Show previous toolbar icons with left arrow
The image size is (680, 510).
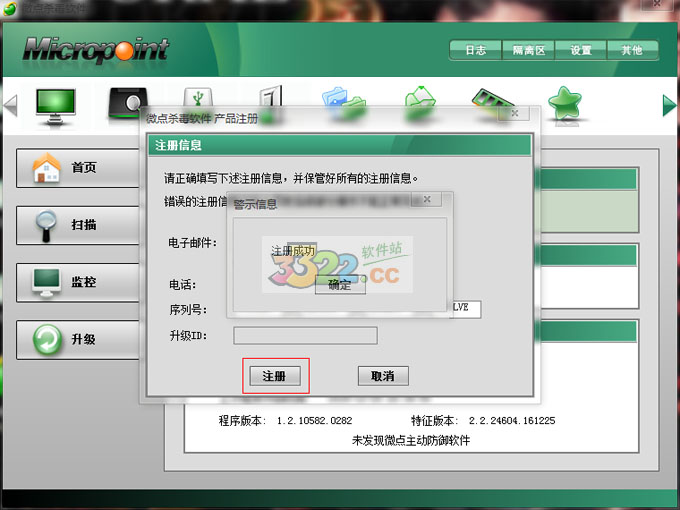pos(10,105)
